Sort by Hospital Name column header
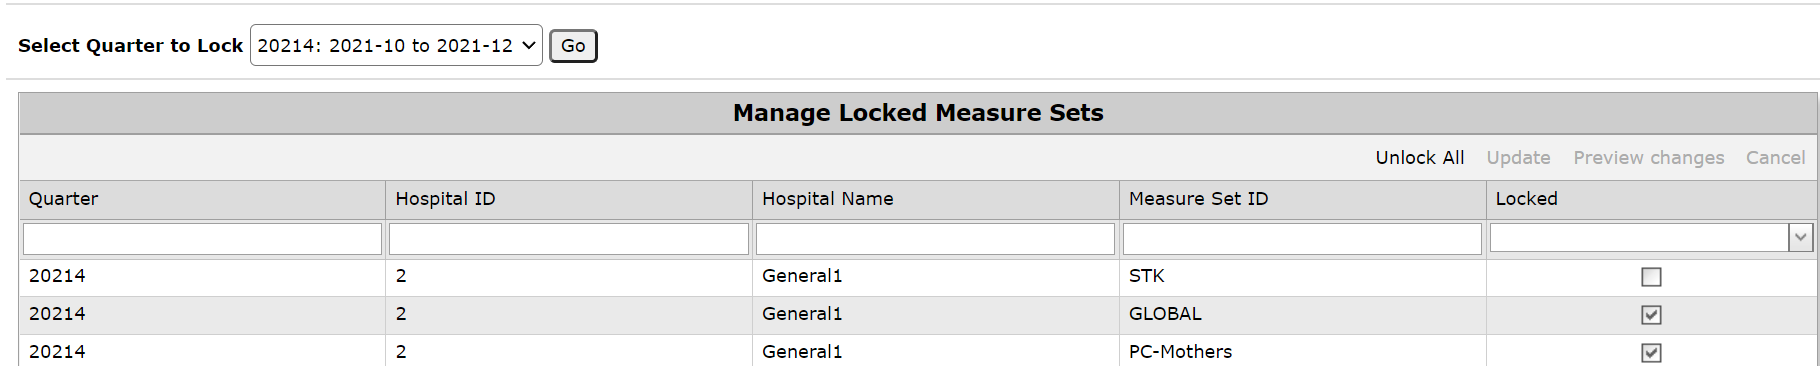Viewport: 1820px width, 366px height. [827, 199]
